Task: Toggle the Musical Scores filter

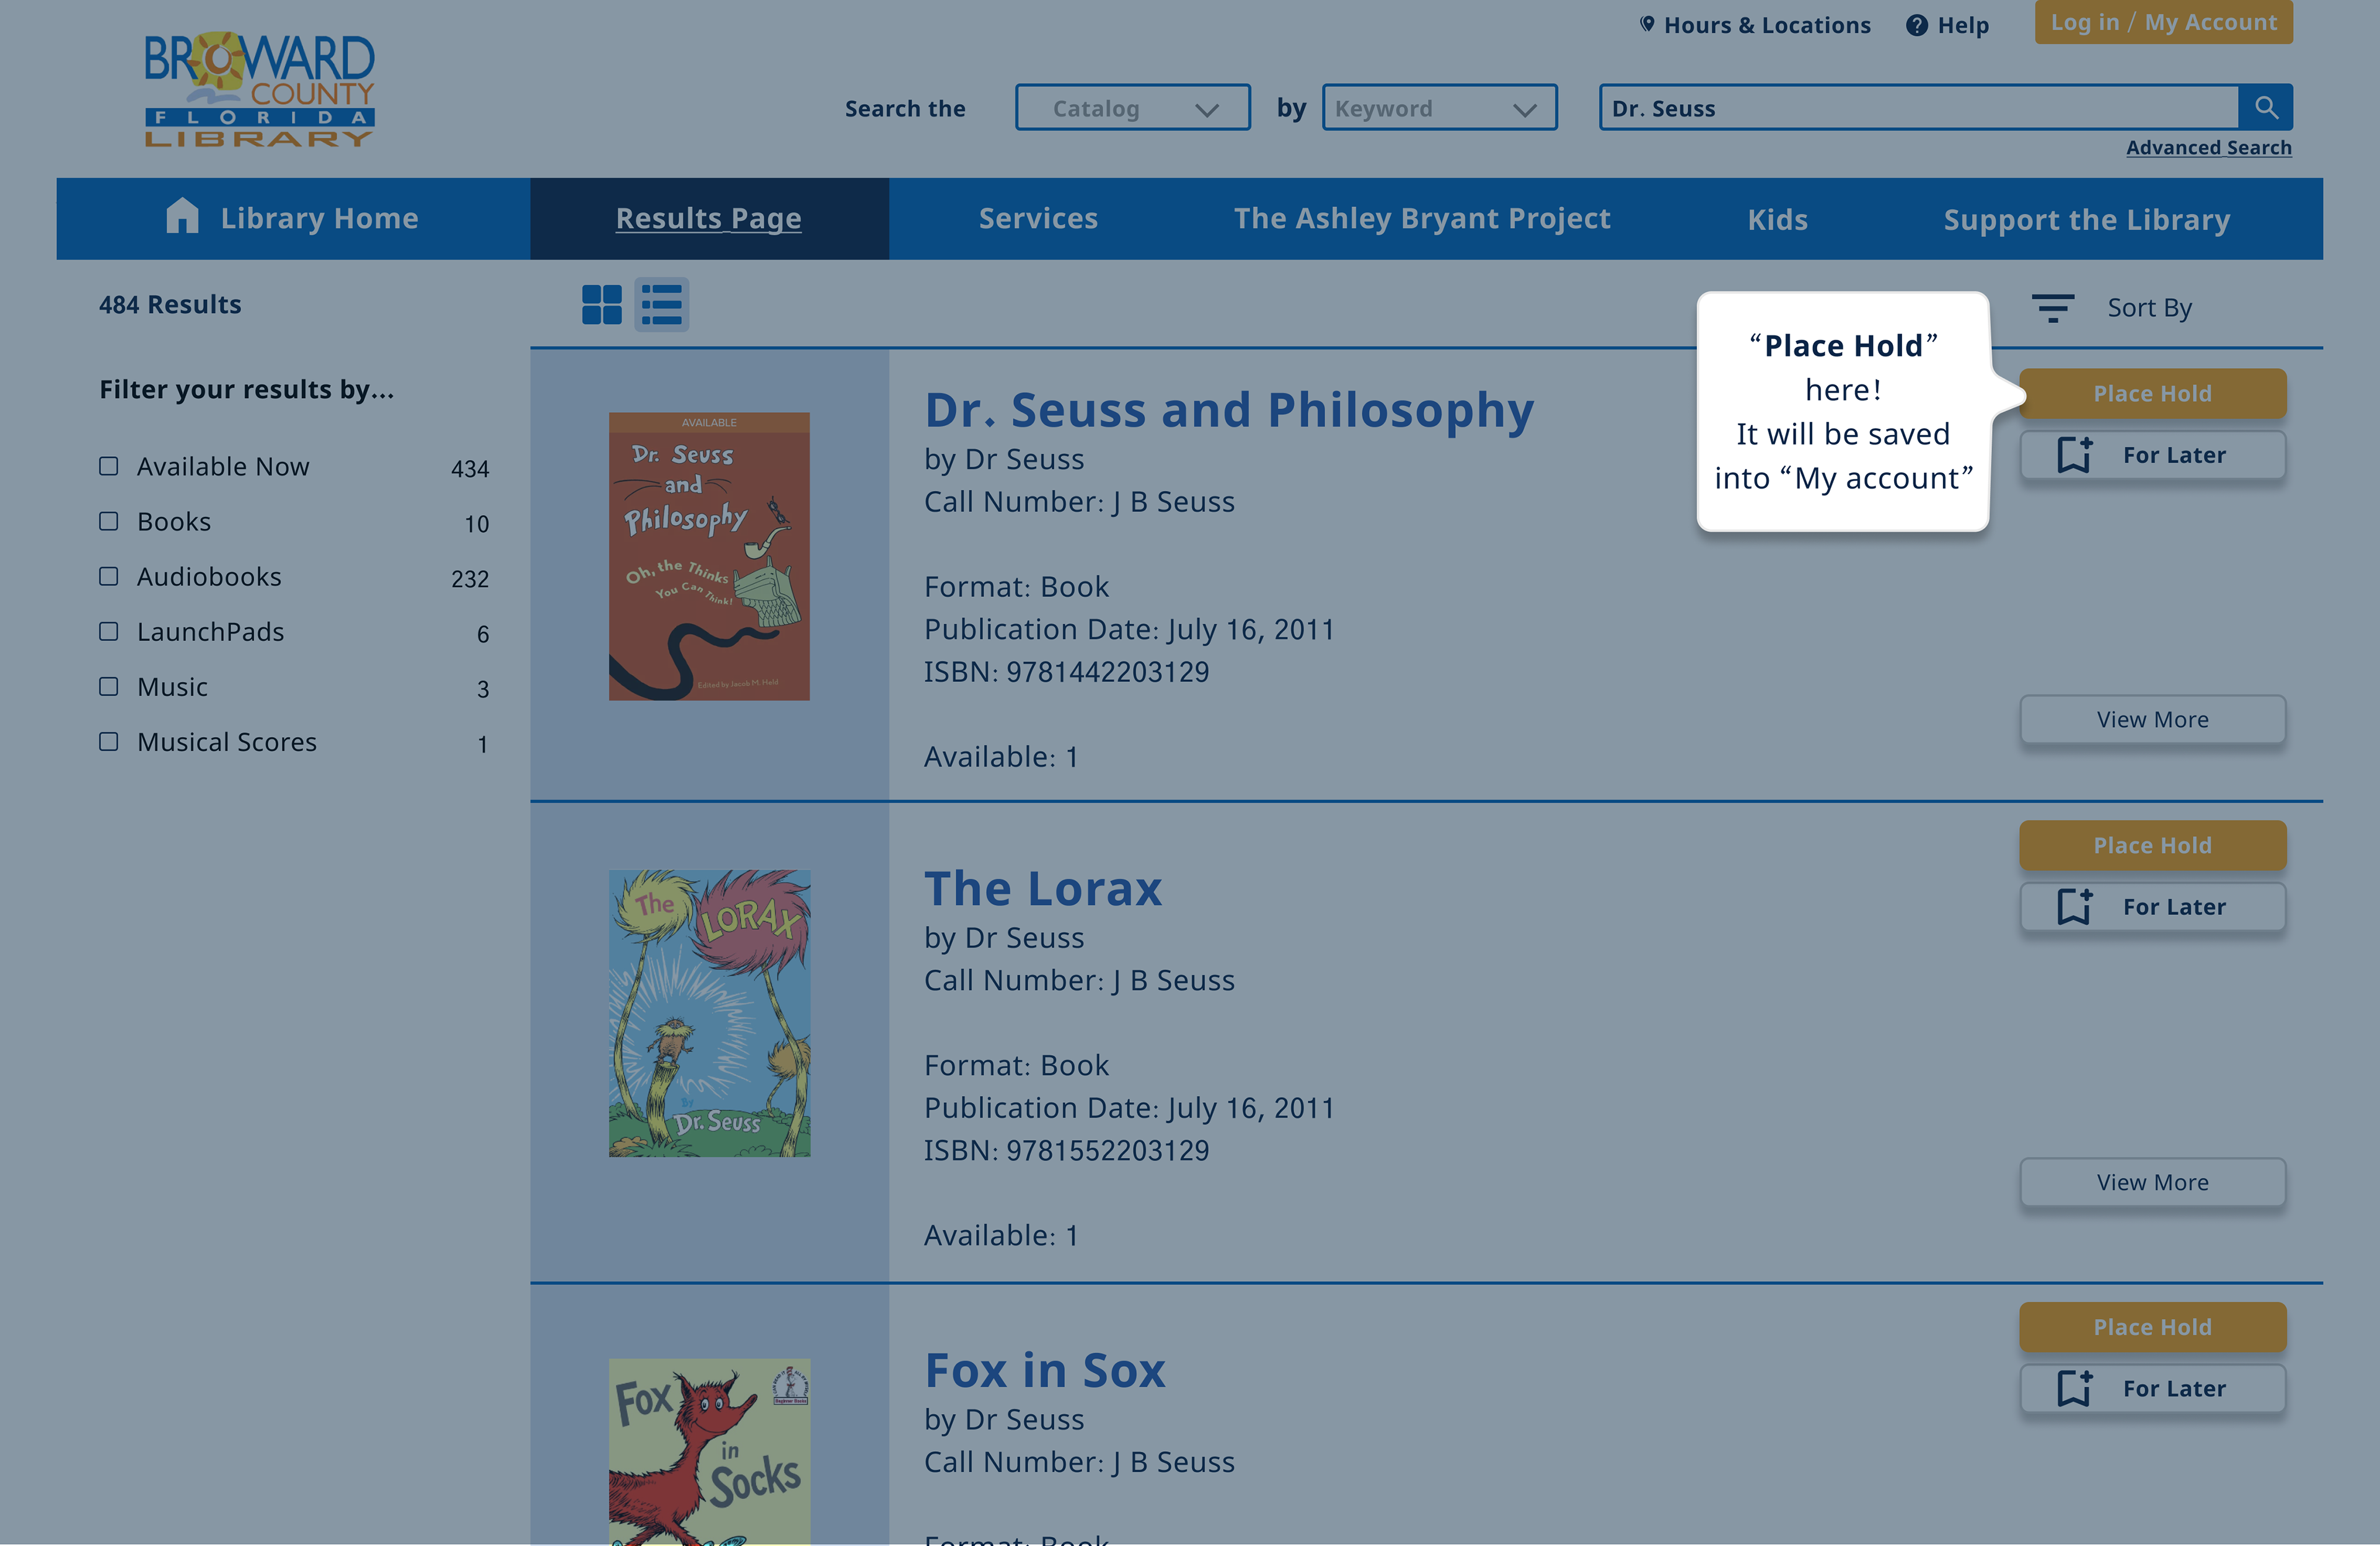Action: pos(109,741)
